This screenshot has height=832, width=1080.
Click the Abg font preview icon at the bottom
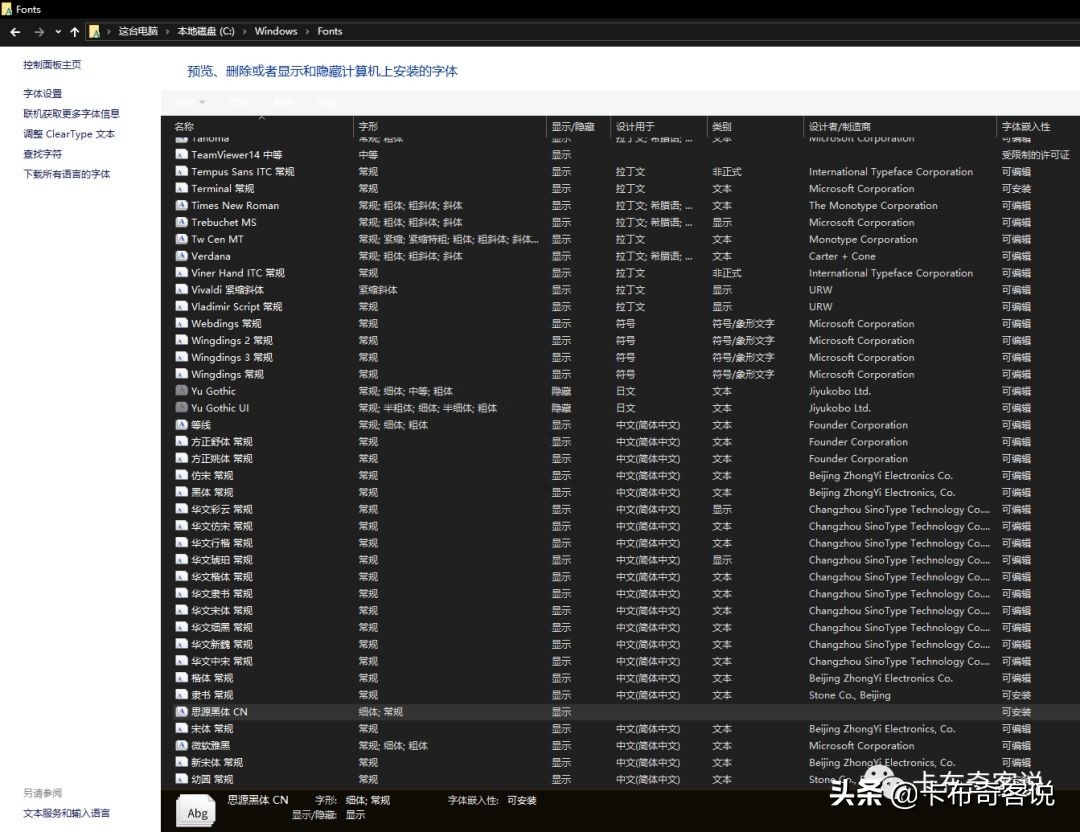196,811
